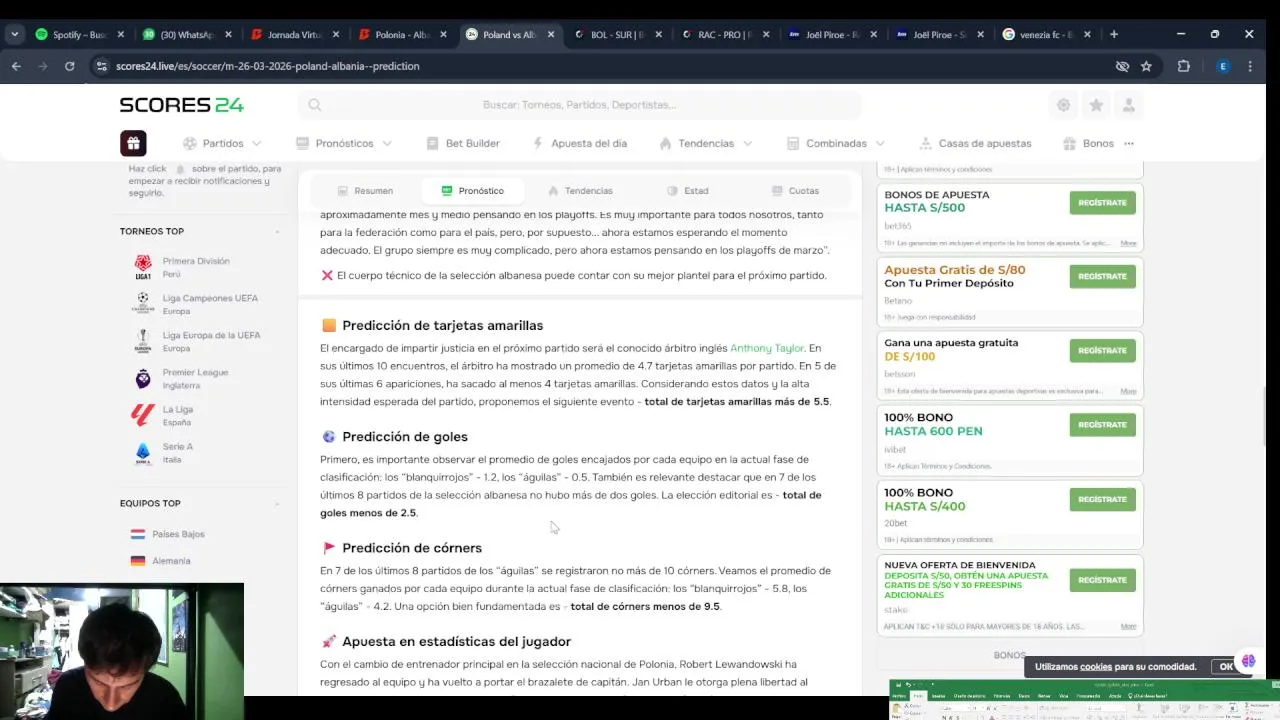The width and height of the screenshot is (1280, 720).
Task: Expand the Partidos menu
Action: (x=222, y=143)
